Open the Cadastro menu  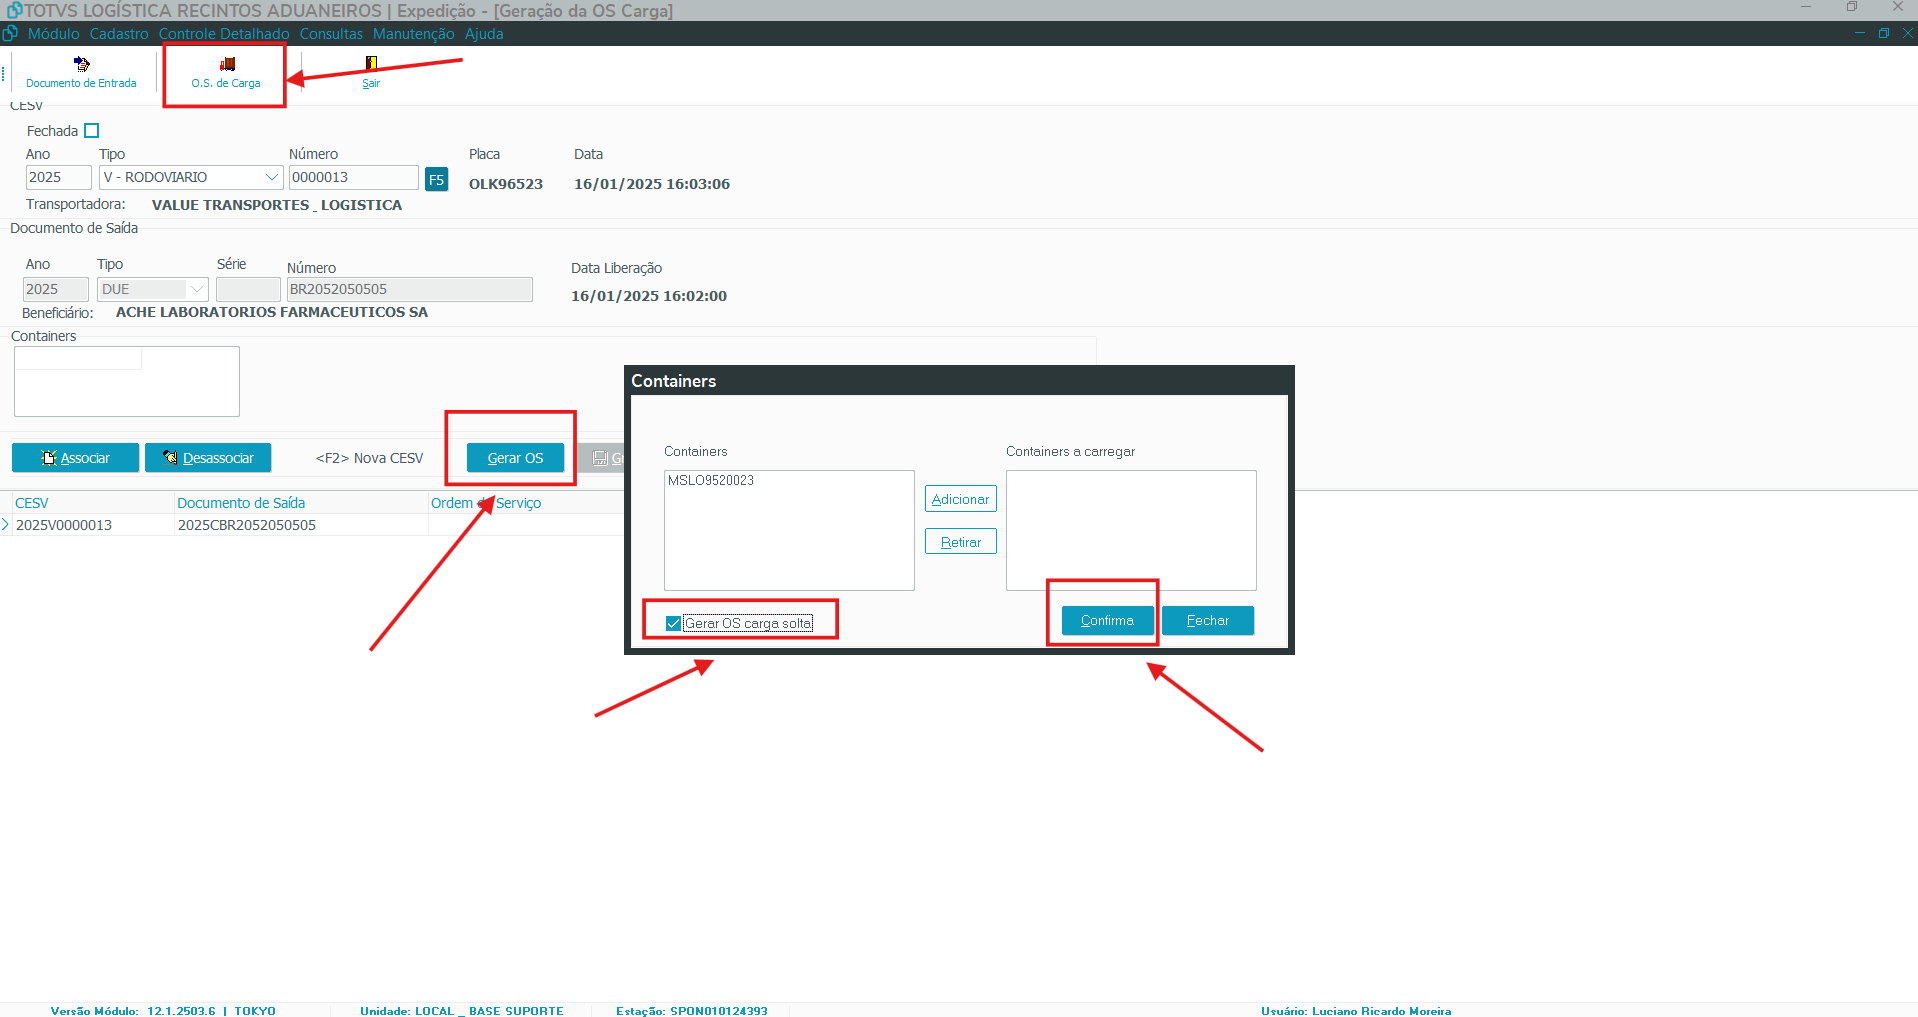click(119, 33)
